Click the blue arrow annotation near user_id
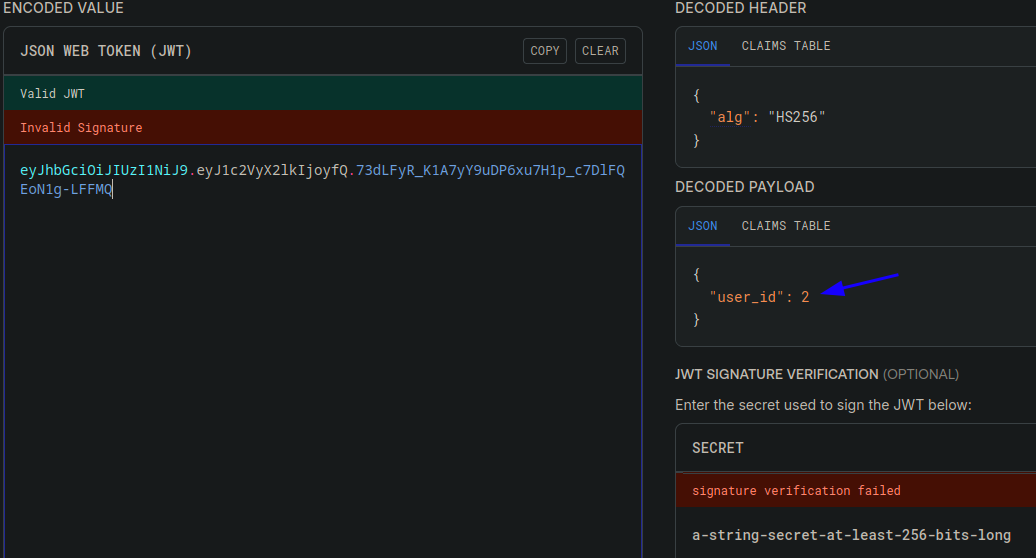Image resolution: width=1036 pixels, height=558 pixels. point(860,285)
